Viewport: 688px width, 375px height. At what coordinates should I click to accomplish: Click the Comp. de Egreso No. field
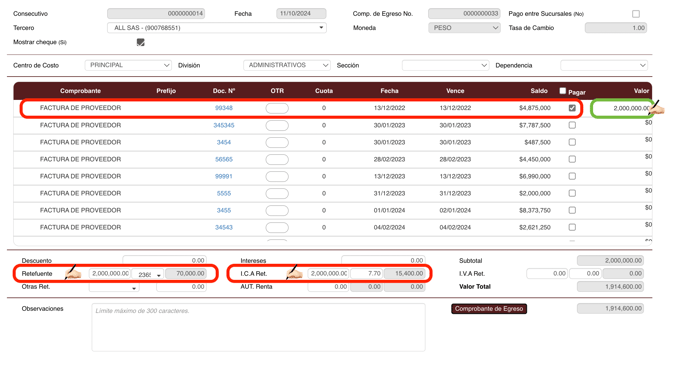click(x=464, y=14)
